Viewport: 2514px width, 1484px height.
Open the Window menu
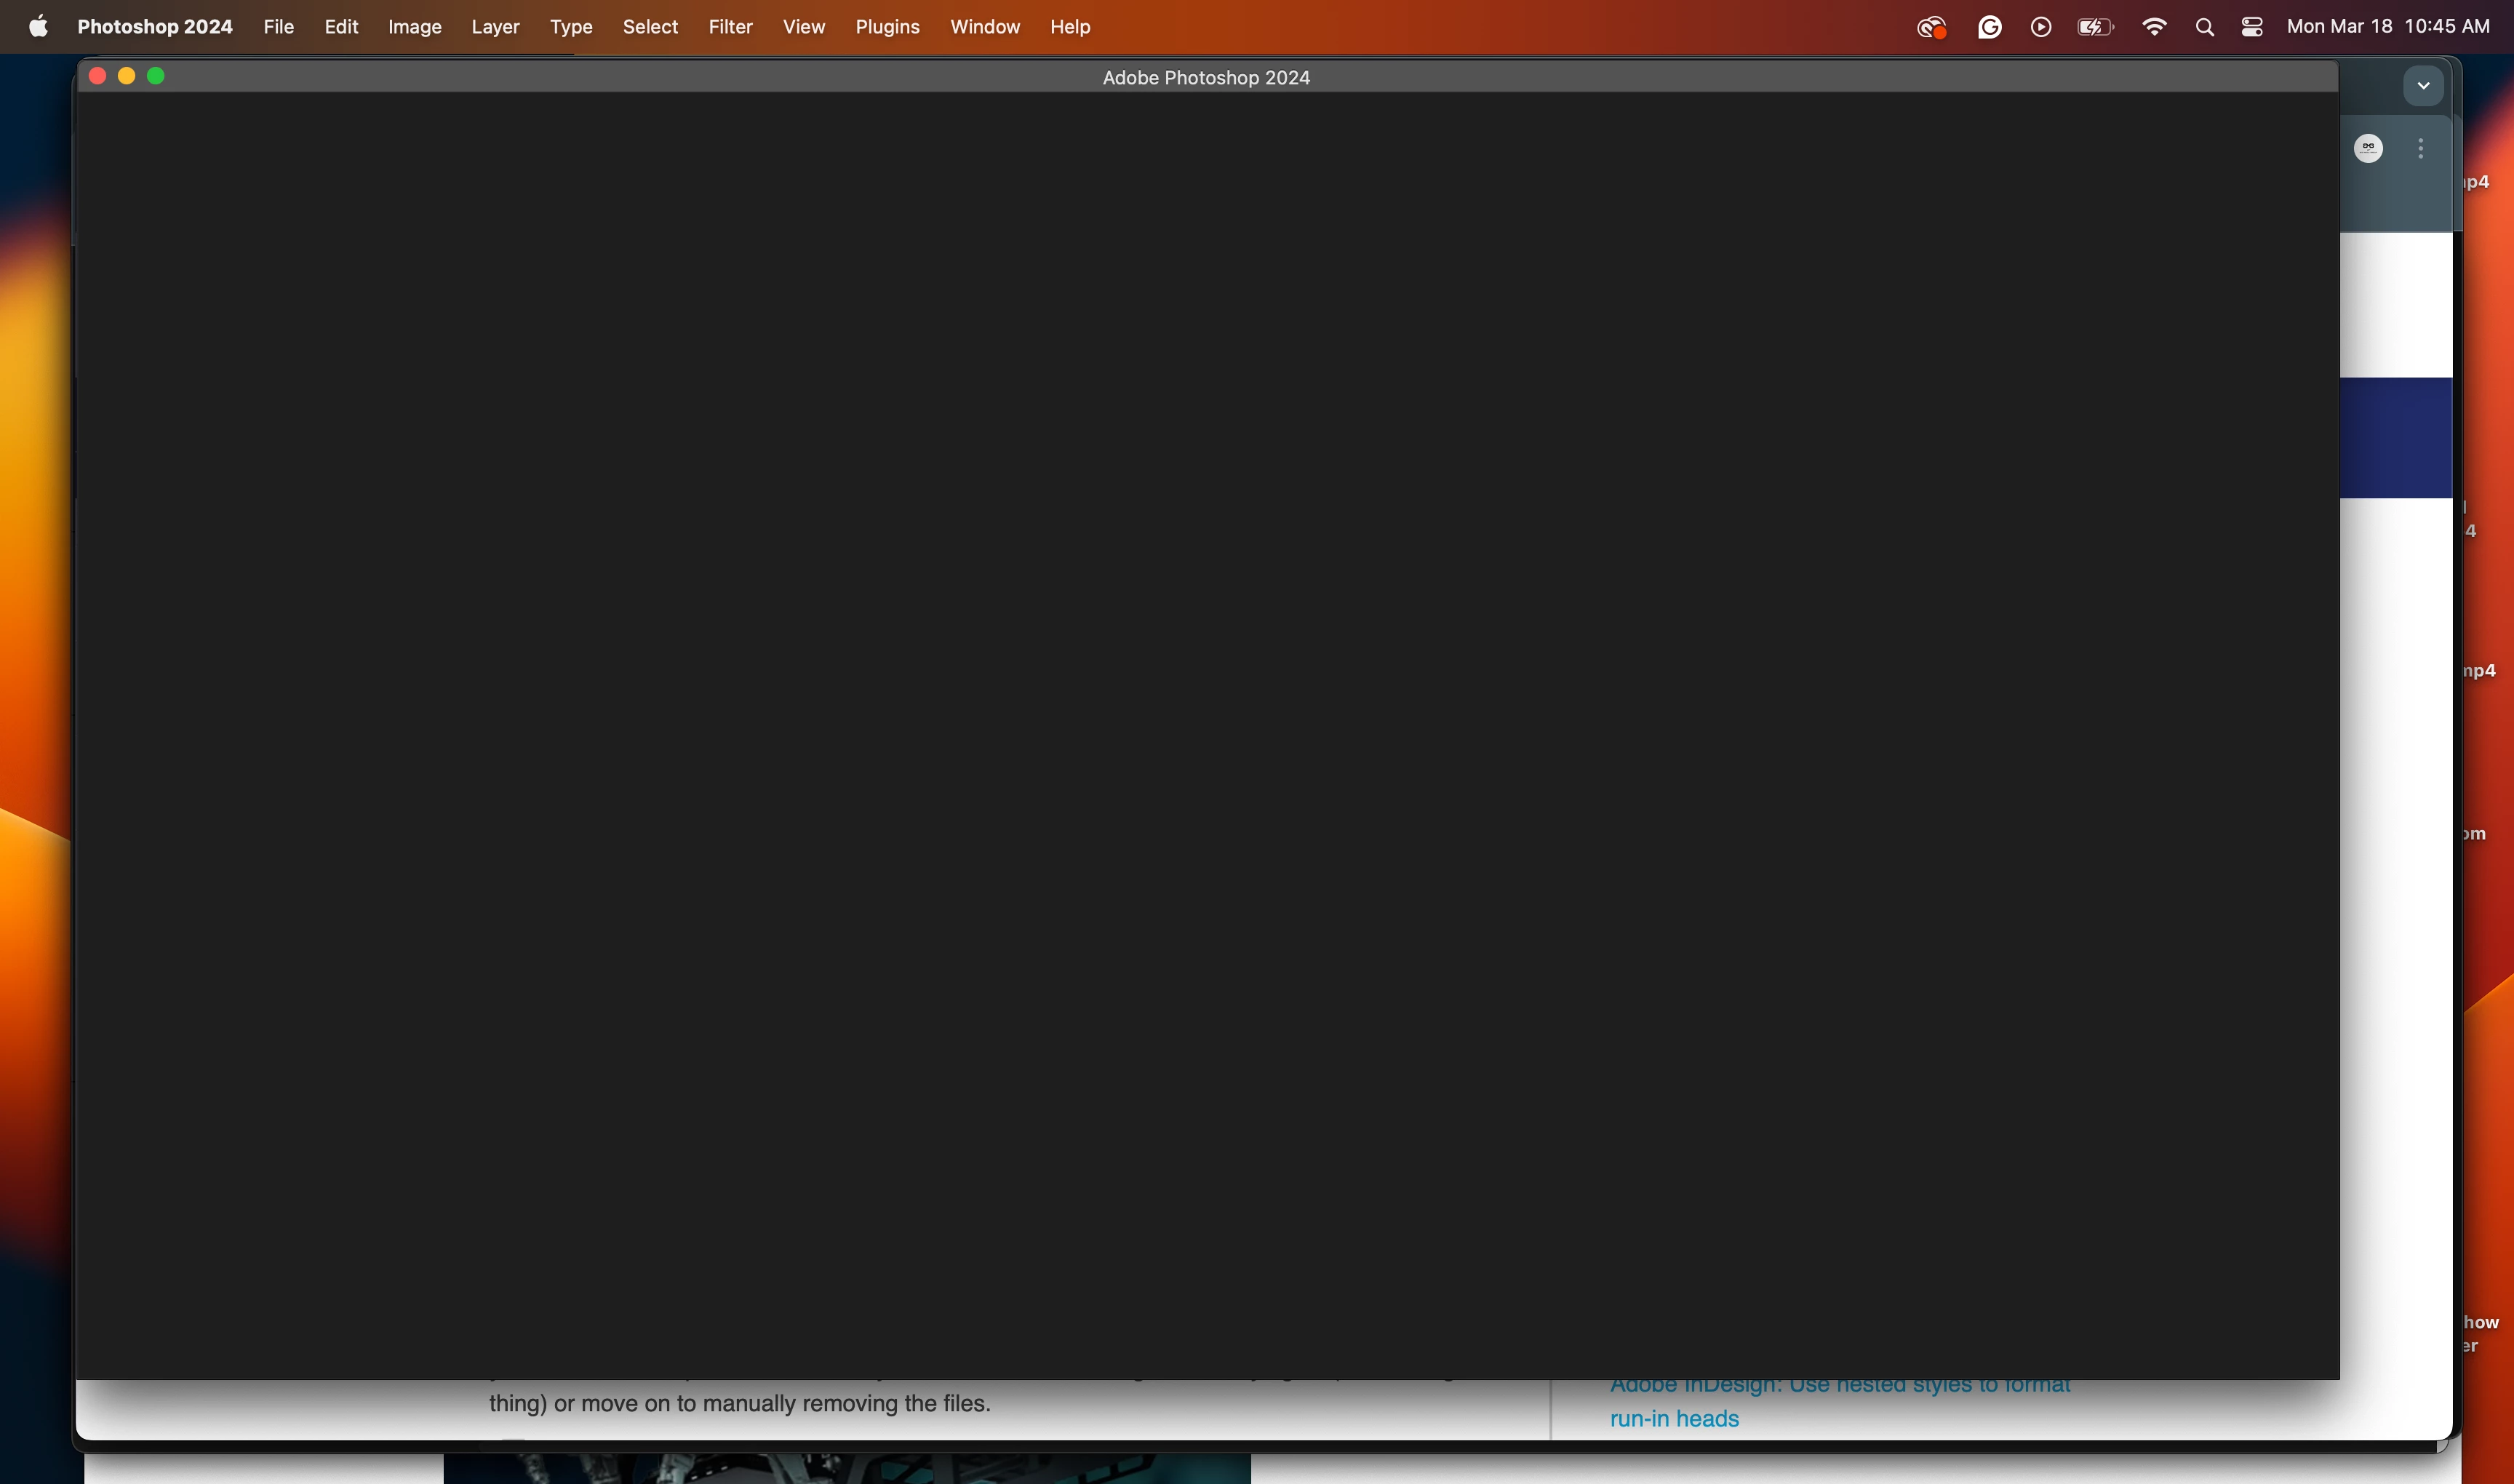tap(984, 27)
